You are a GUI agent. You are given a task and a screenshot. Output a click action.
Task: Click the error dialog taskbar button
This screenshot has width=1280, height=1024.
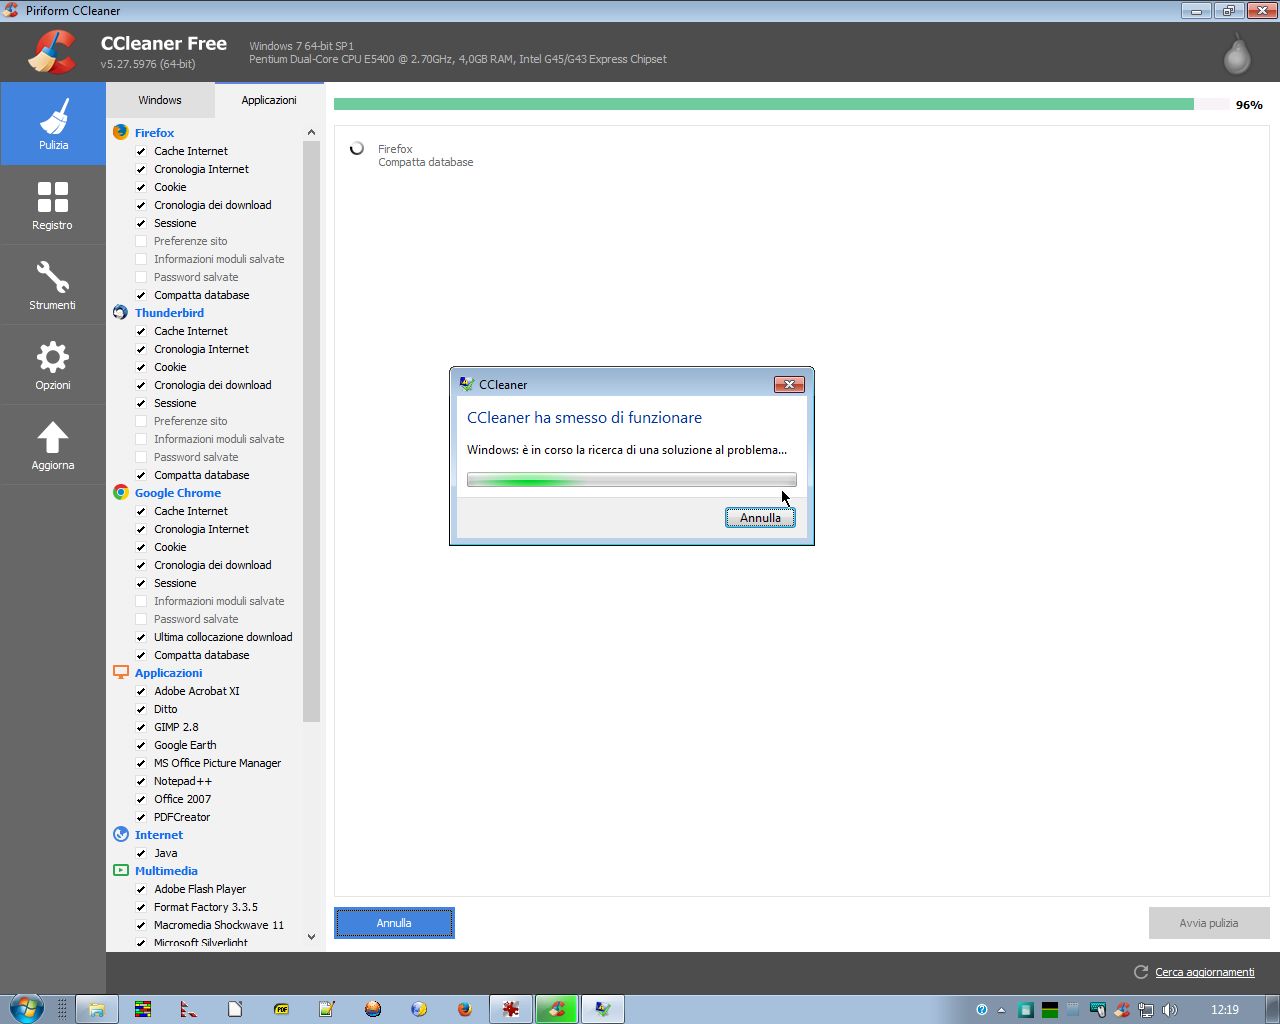(x=603, y=1009)
